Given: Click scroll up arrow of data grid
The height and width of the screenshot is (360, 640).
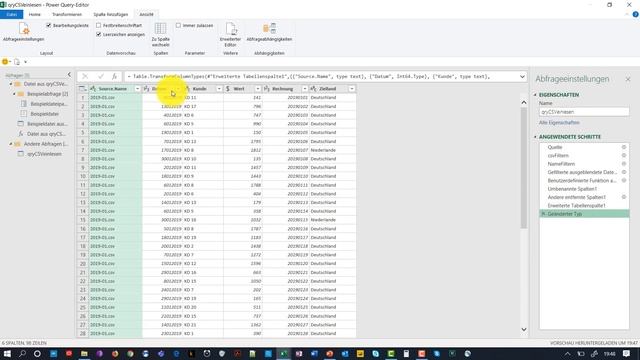Looking at the screenshot, I should coord(524,102).
